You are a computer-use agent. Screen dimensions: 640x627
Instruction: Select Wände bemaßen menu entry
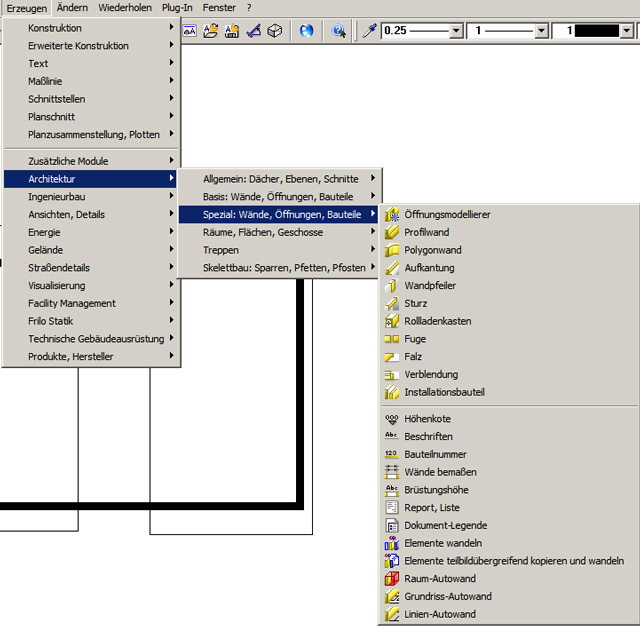click(440, 472)
